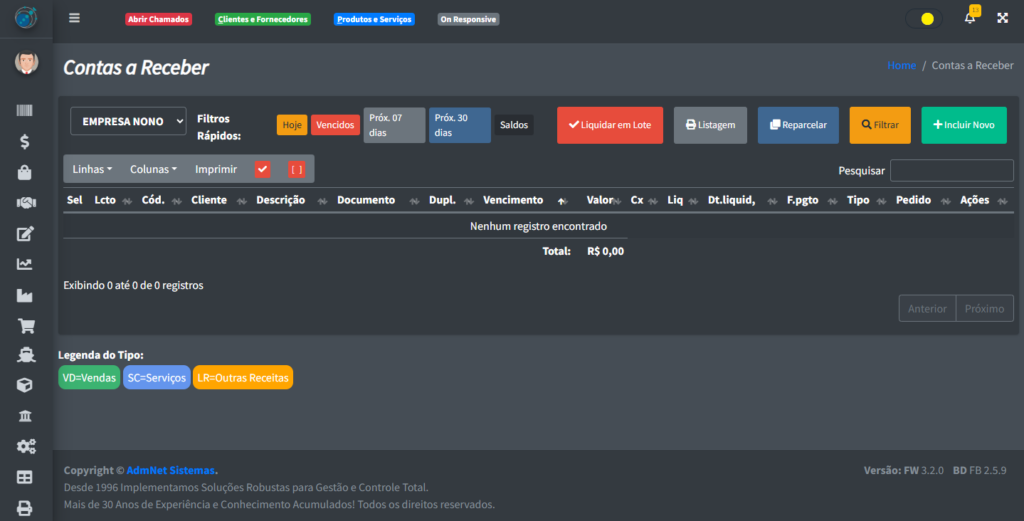Click the dollar sign sidebar icon
The image size is (1024, 521).
25,142
